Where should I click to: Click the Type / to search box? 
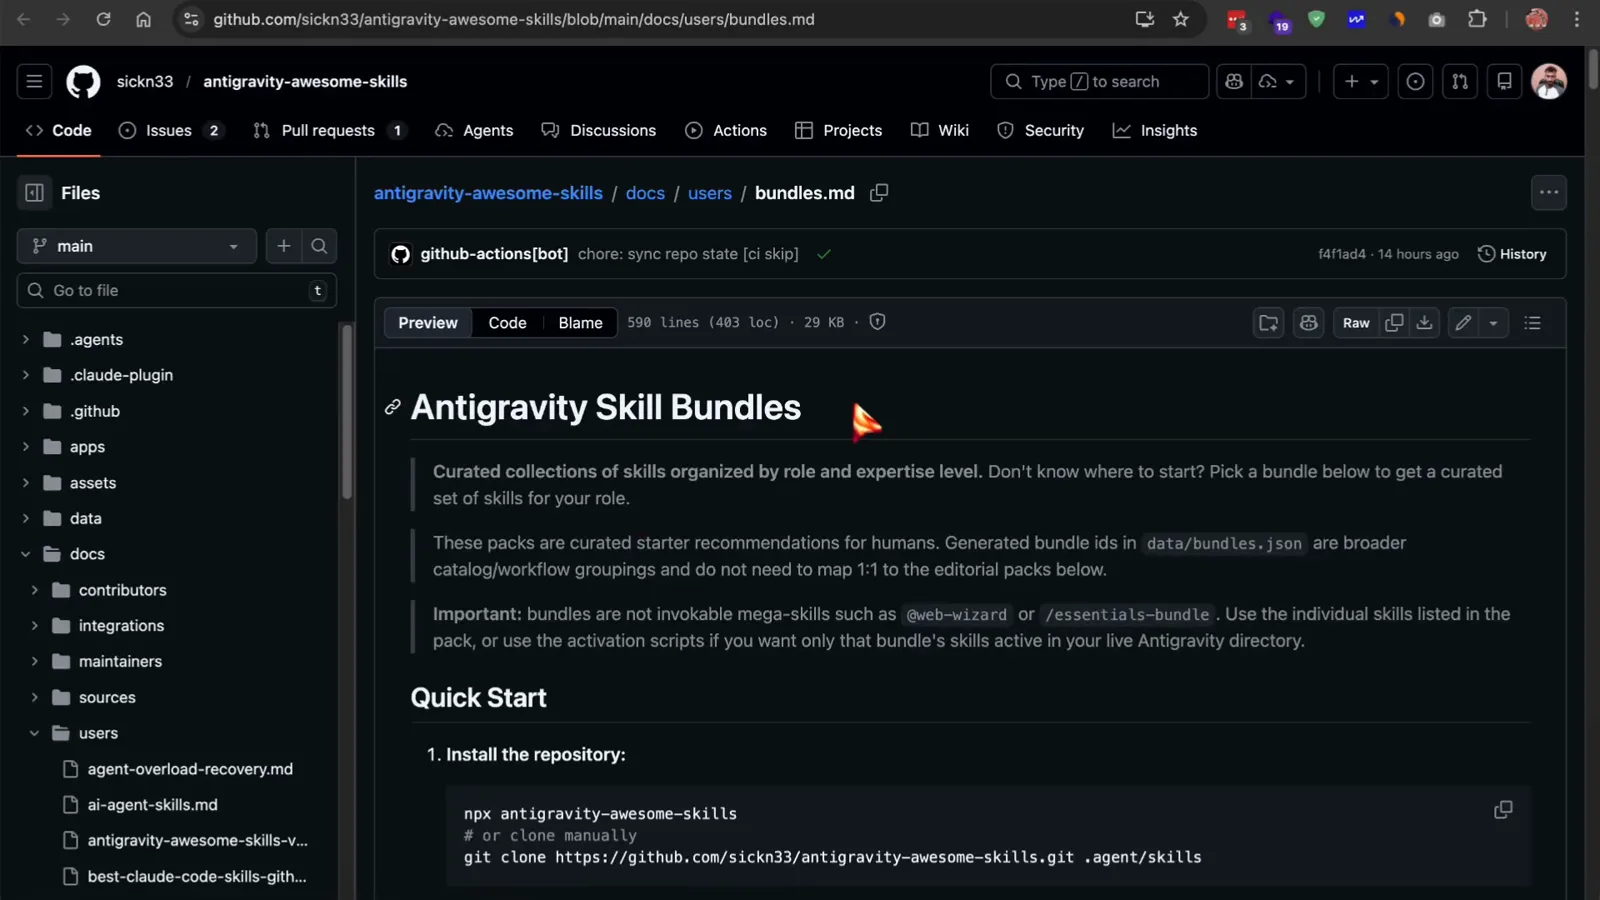(1099, 81)
